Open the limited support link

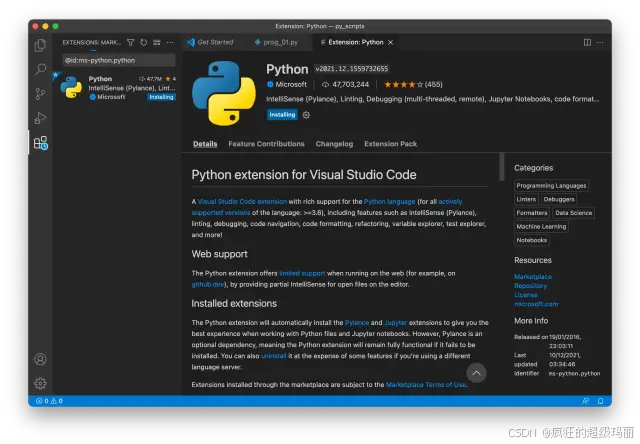[302, 273]
